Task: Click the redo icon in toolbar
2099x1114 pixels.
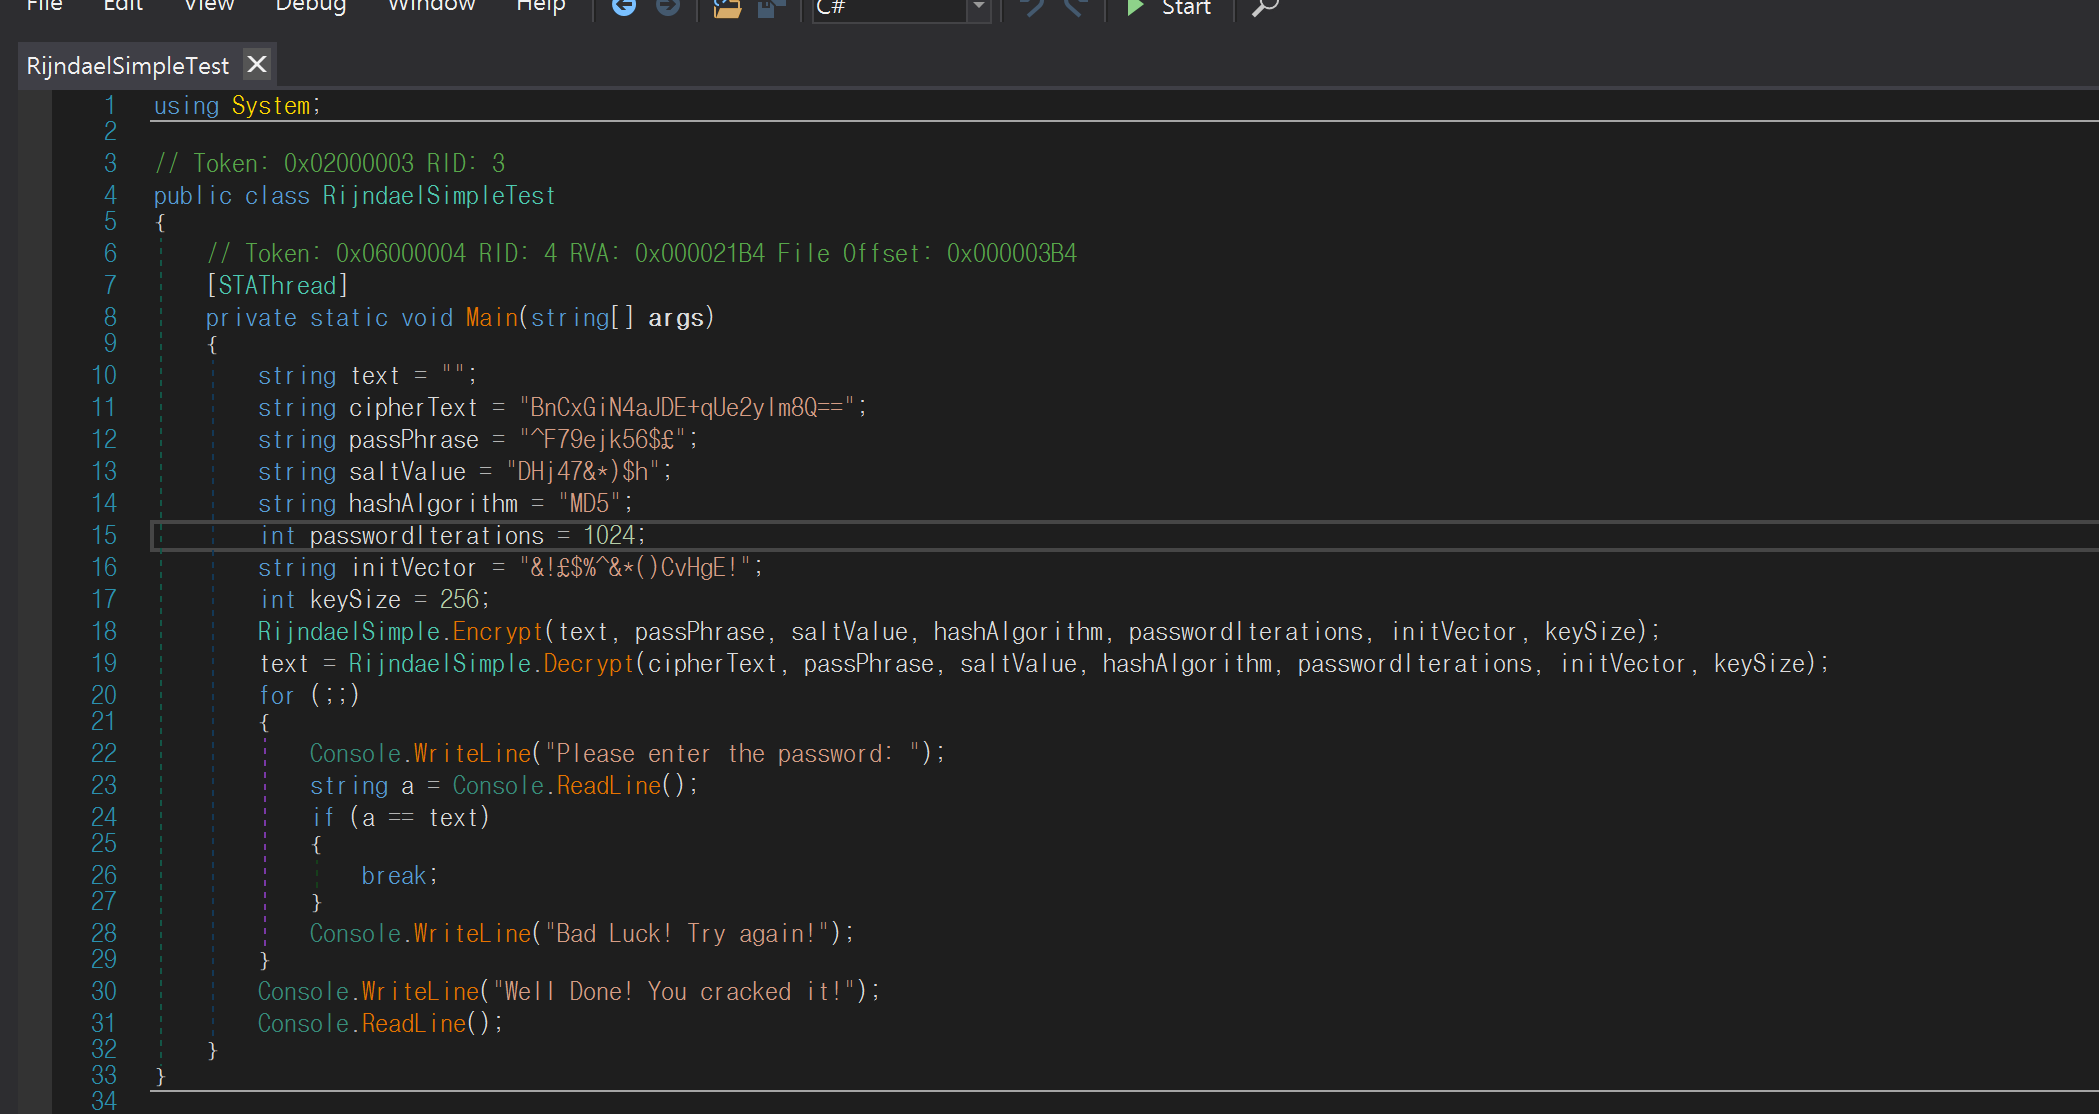Action: (1075, 8)
